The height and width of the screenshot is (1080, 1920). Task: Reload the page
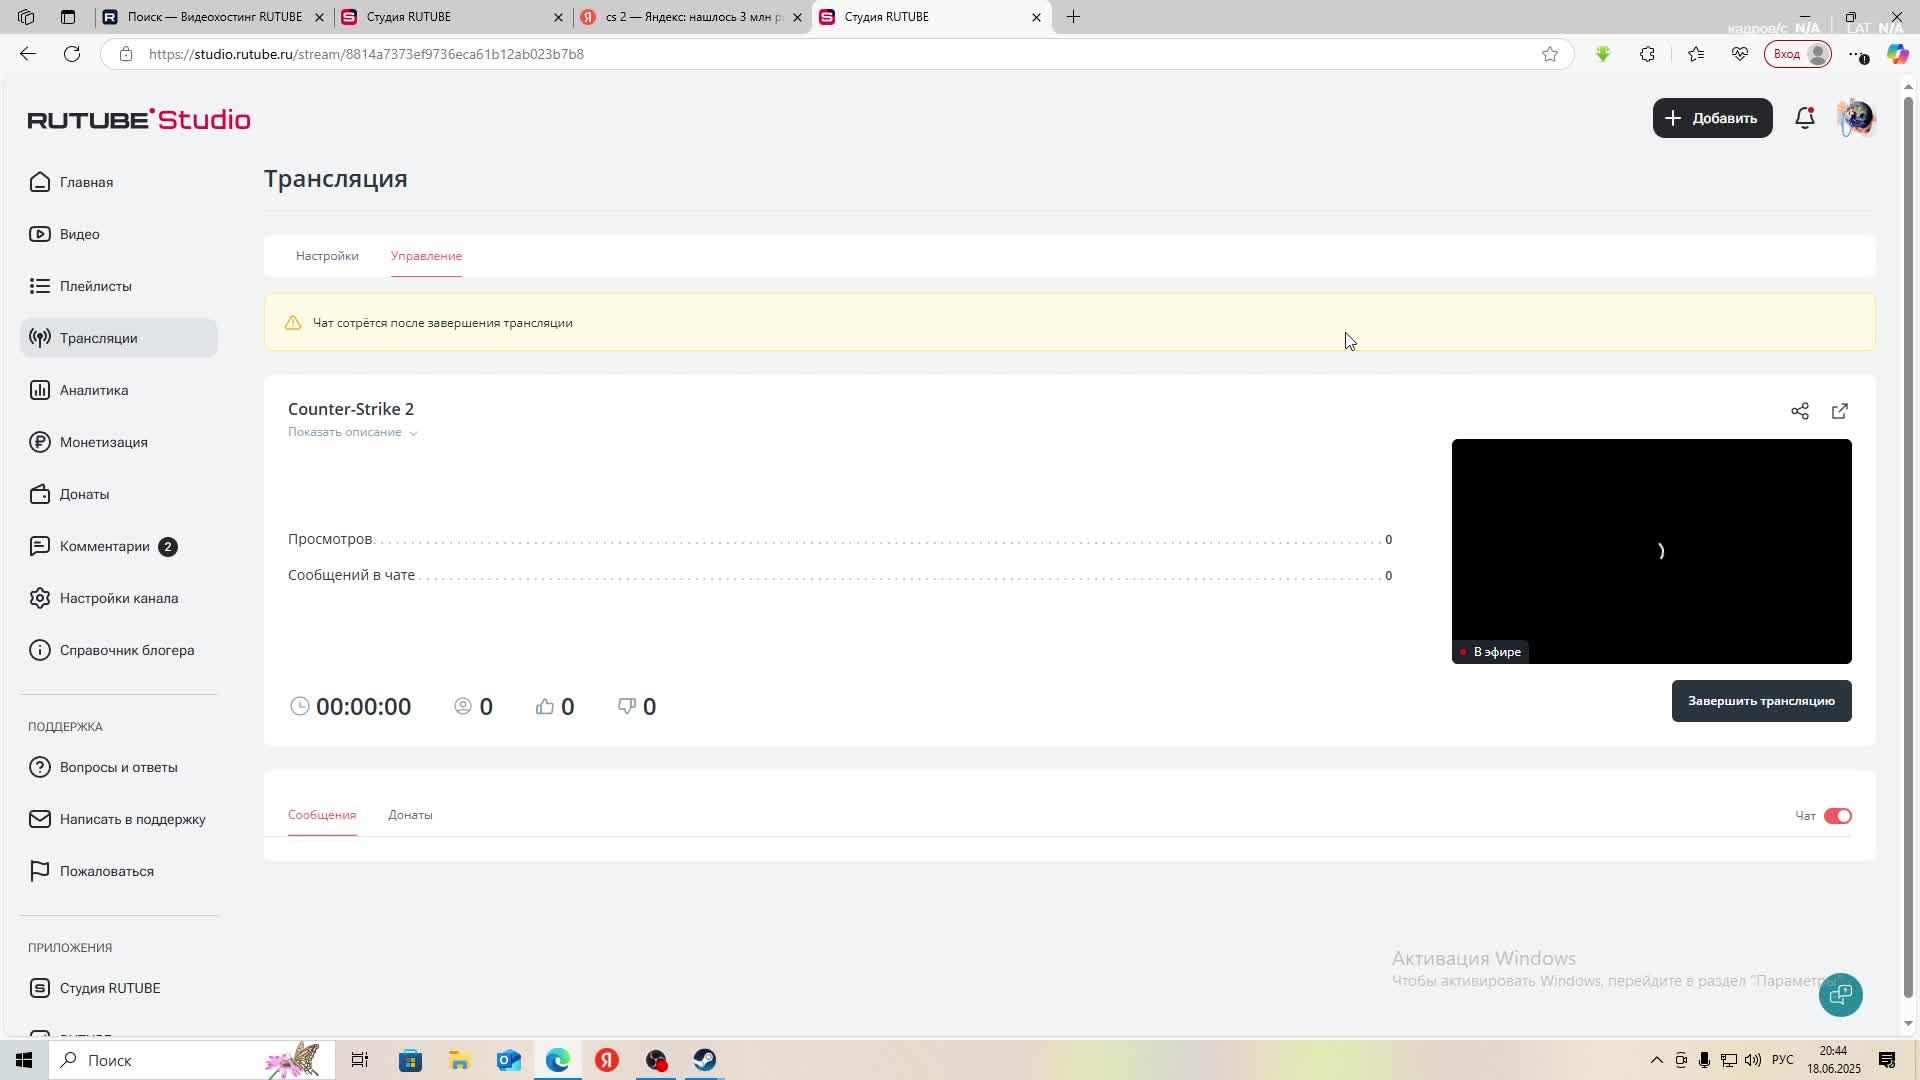click(x=72, y=54)
